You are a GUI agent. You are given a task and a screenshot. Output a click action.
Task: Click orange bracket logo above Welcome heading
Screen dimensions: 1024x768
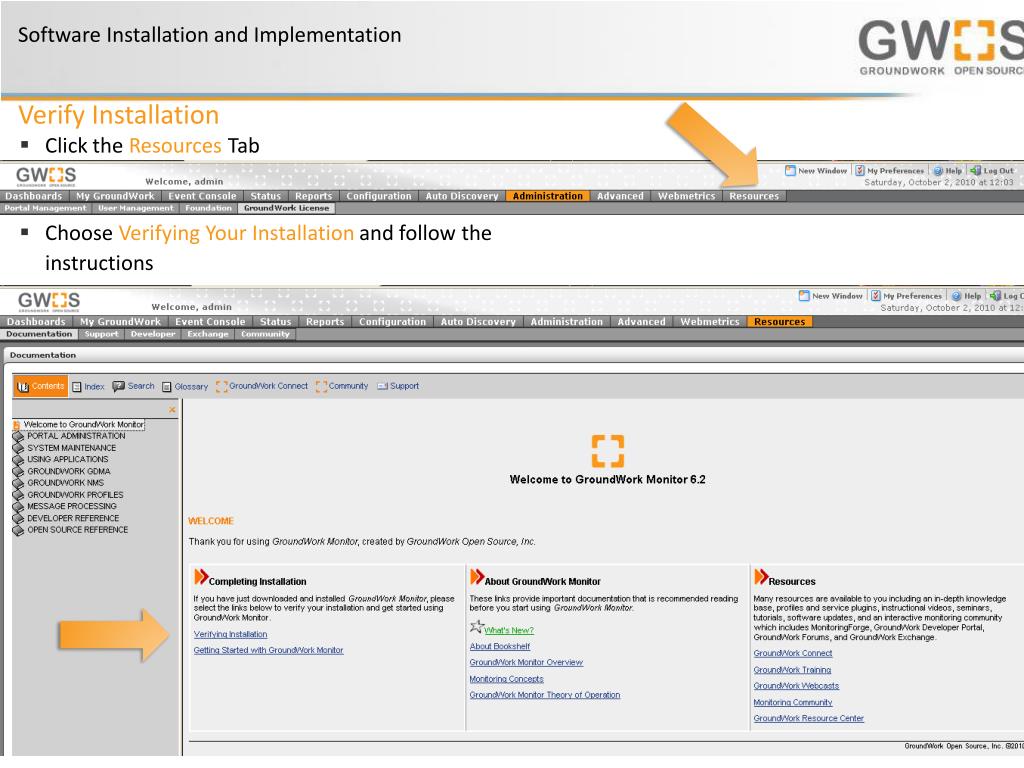click(608, 451)
